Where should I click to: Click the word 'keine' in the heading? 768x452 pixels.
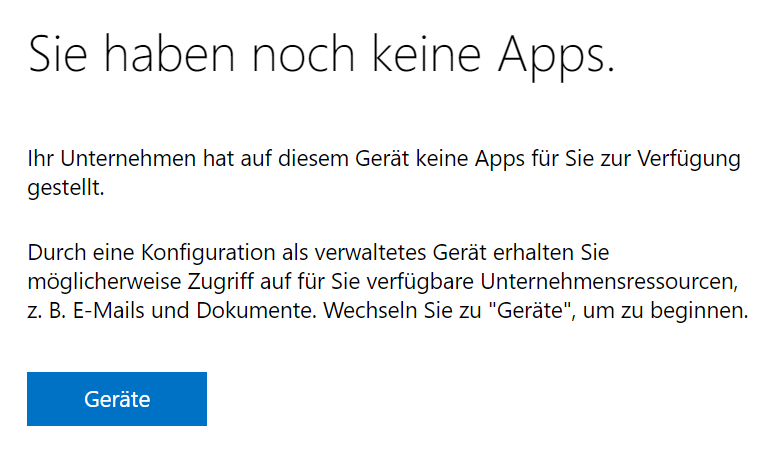(427, 54)
